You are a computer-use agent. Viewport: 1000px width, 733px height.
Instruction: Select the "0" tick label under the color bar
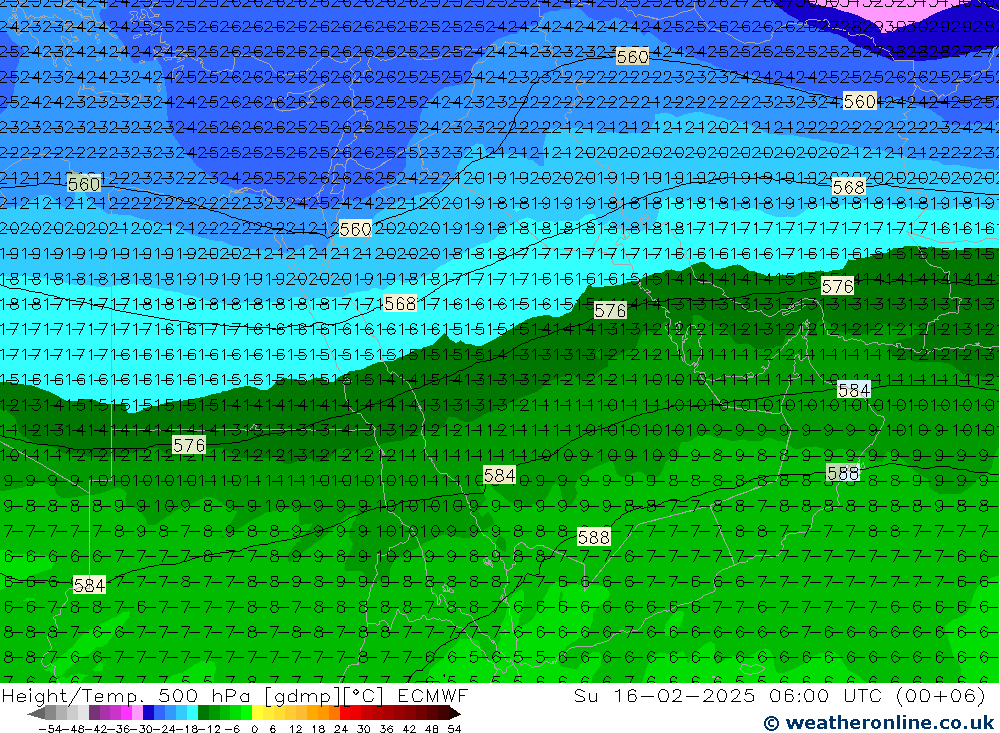coord(254,729)
